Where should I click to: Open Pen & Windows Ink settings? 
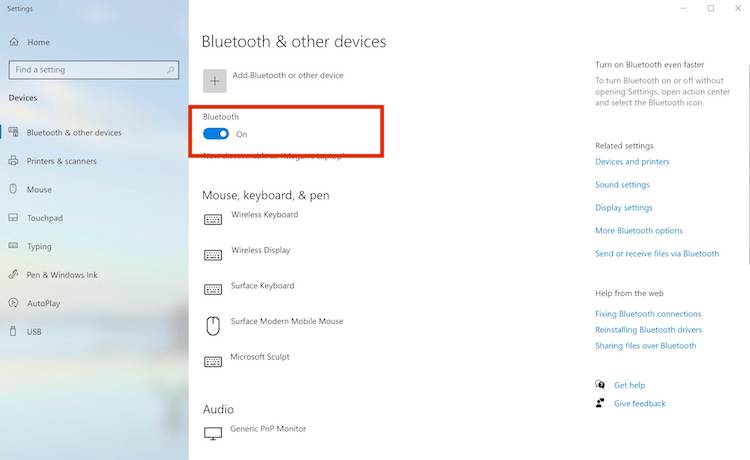coord(62,275)
